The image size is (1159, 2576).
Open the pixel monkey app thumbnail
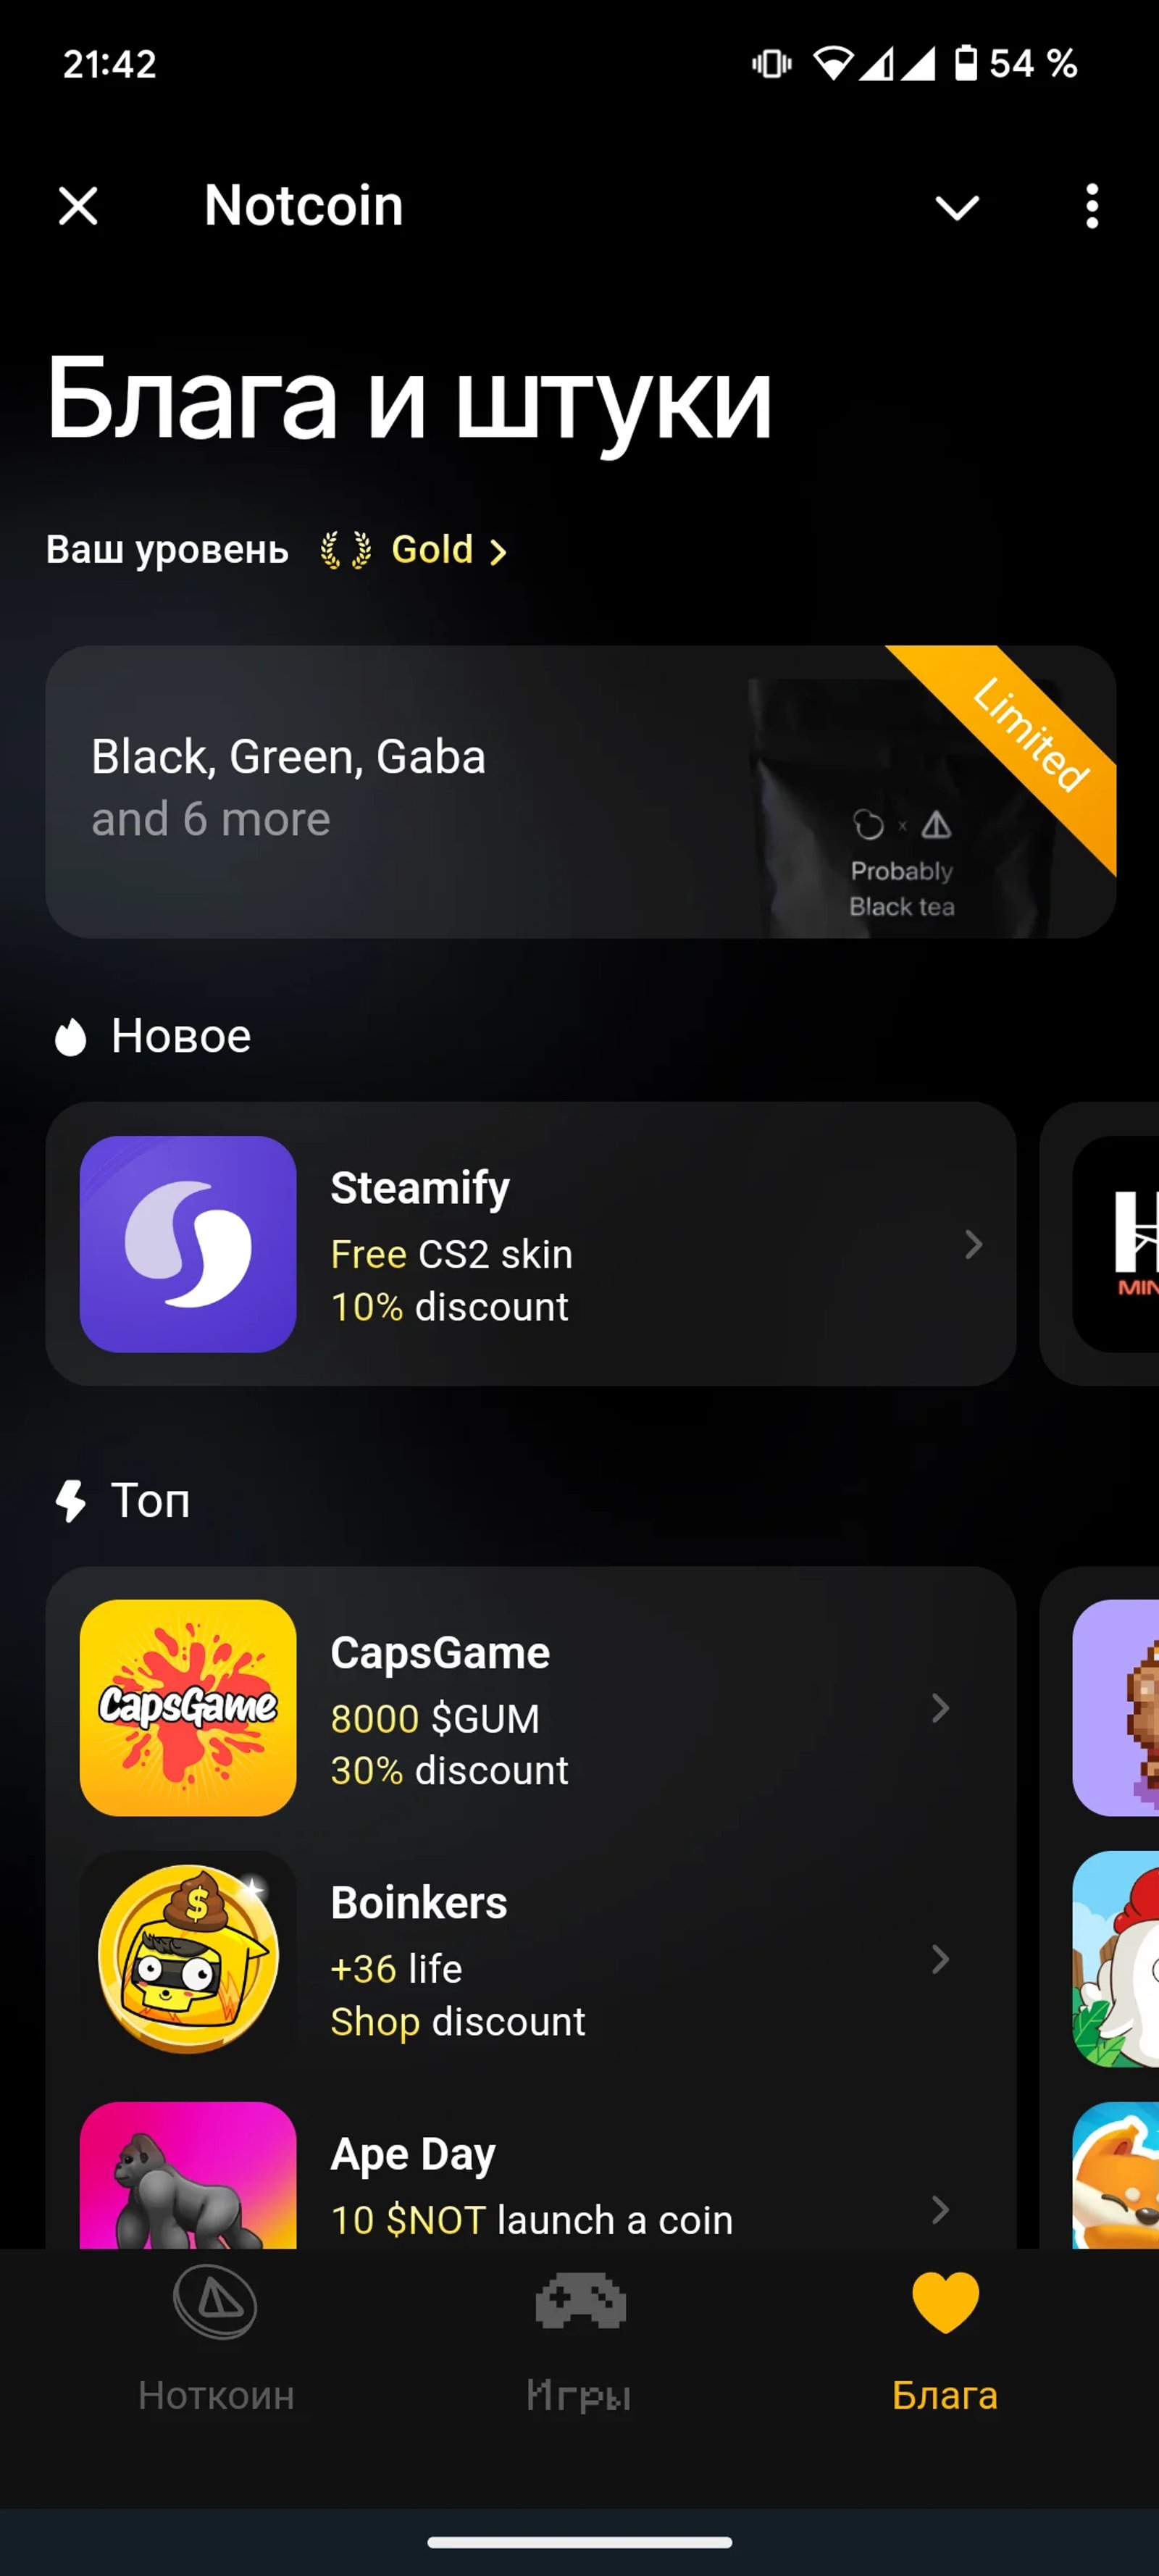click(1116, 1707)
